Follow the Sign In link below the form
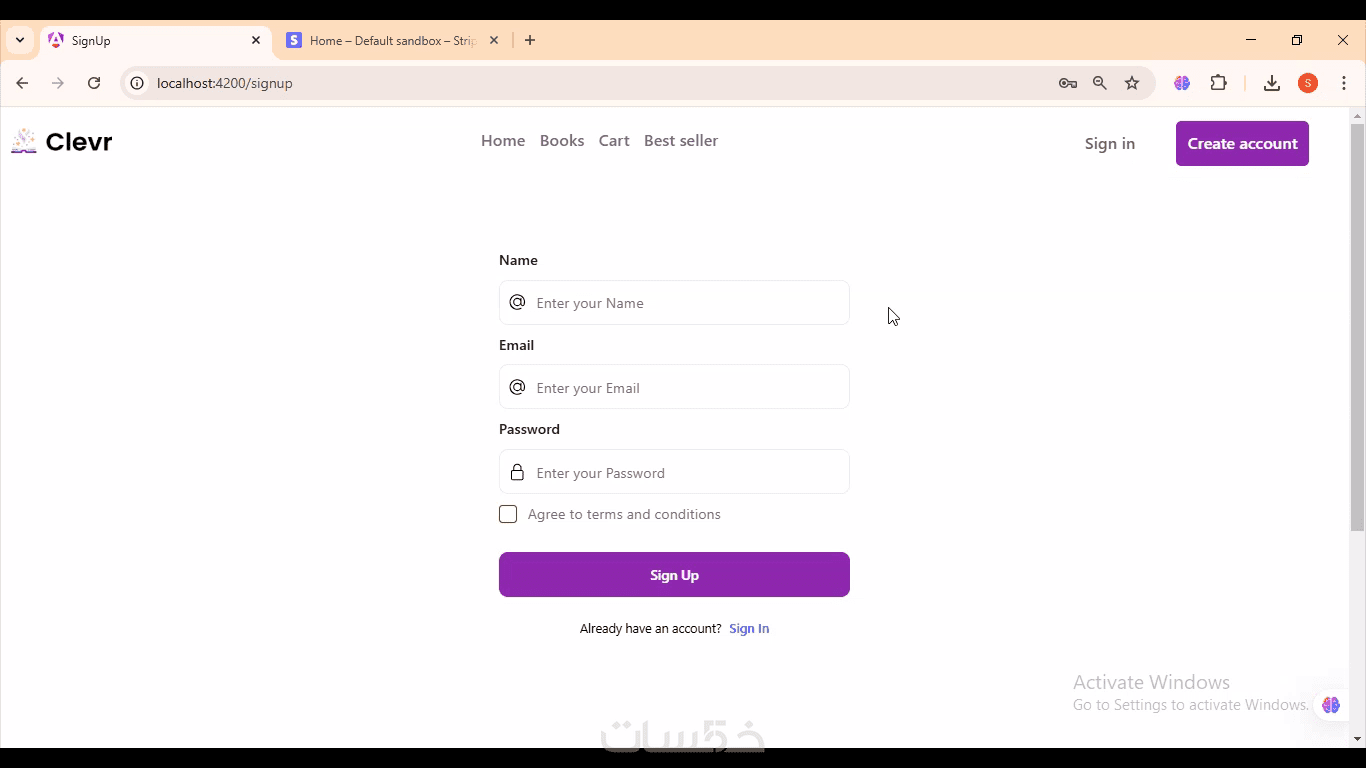This screenshot has width=1366, height=768. click(749, 629)
